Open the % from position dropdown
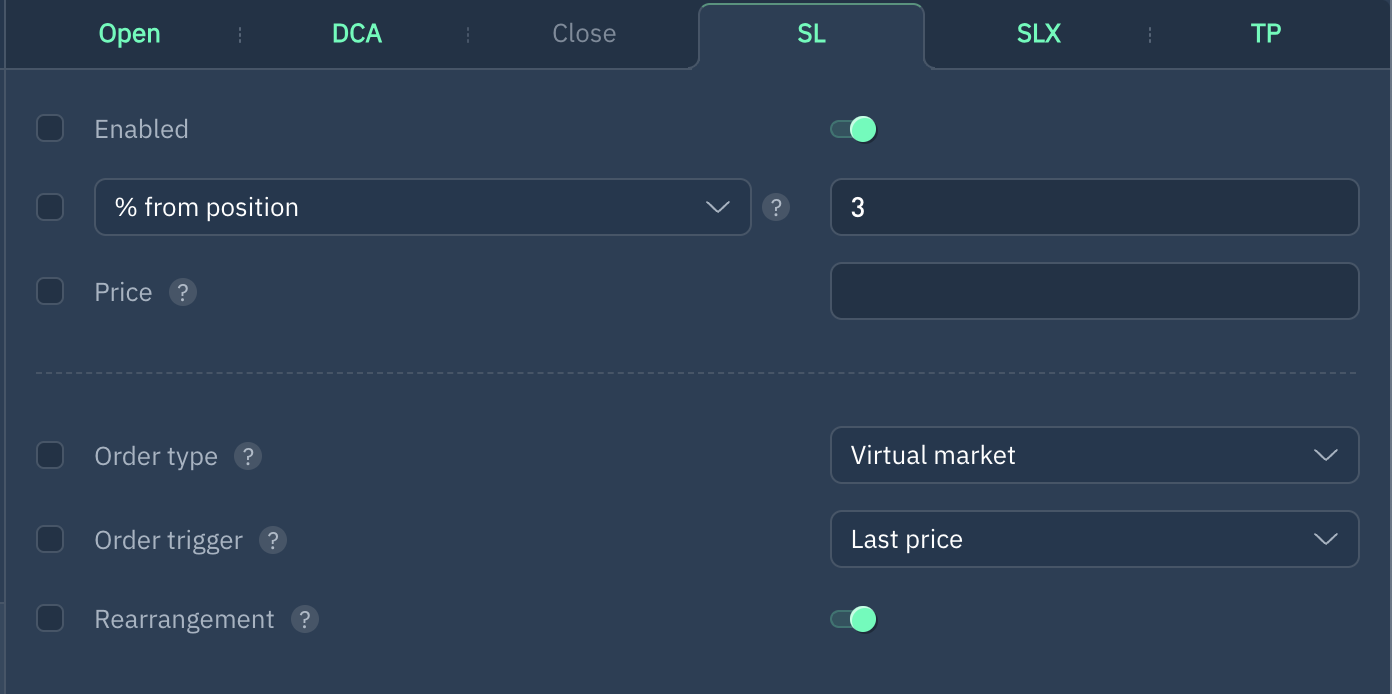The image size is (1392, 694). [x=422, y=207]
